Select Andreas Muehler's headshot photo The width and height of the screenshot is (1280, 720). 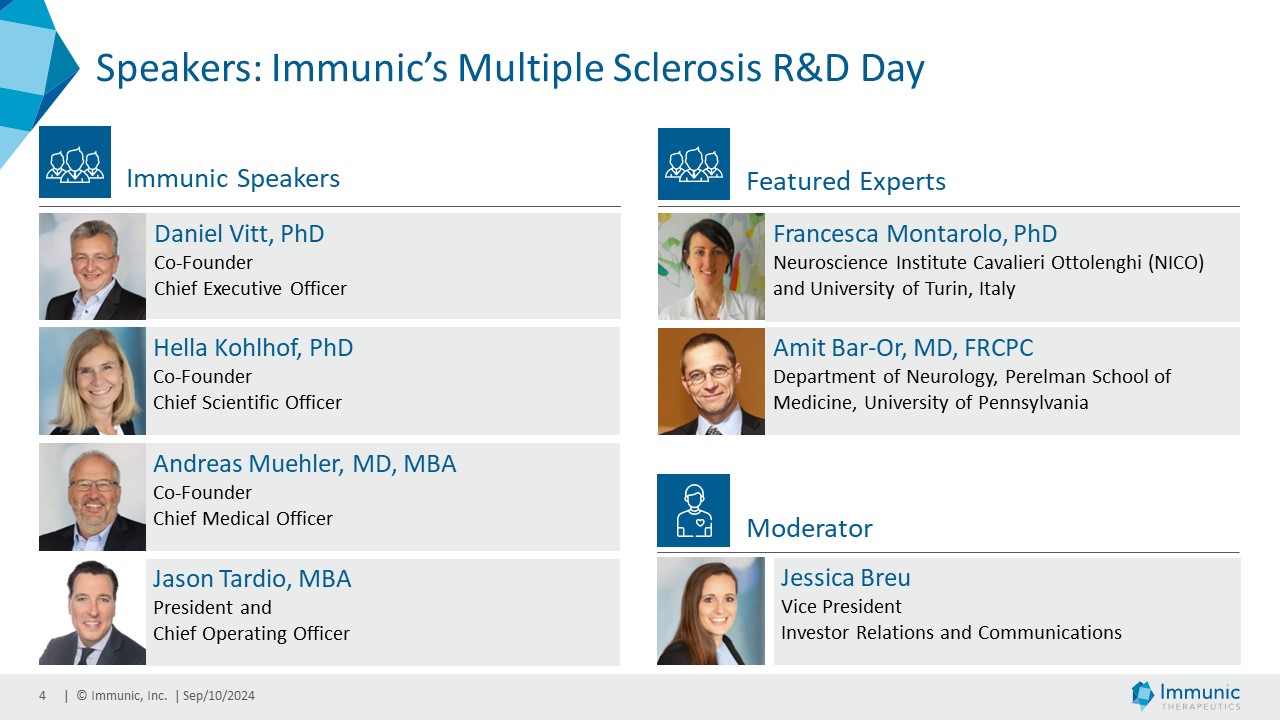92,497
